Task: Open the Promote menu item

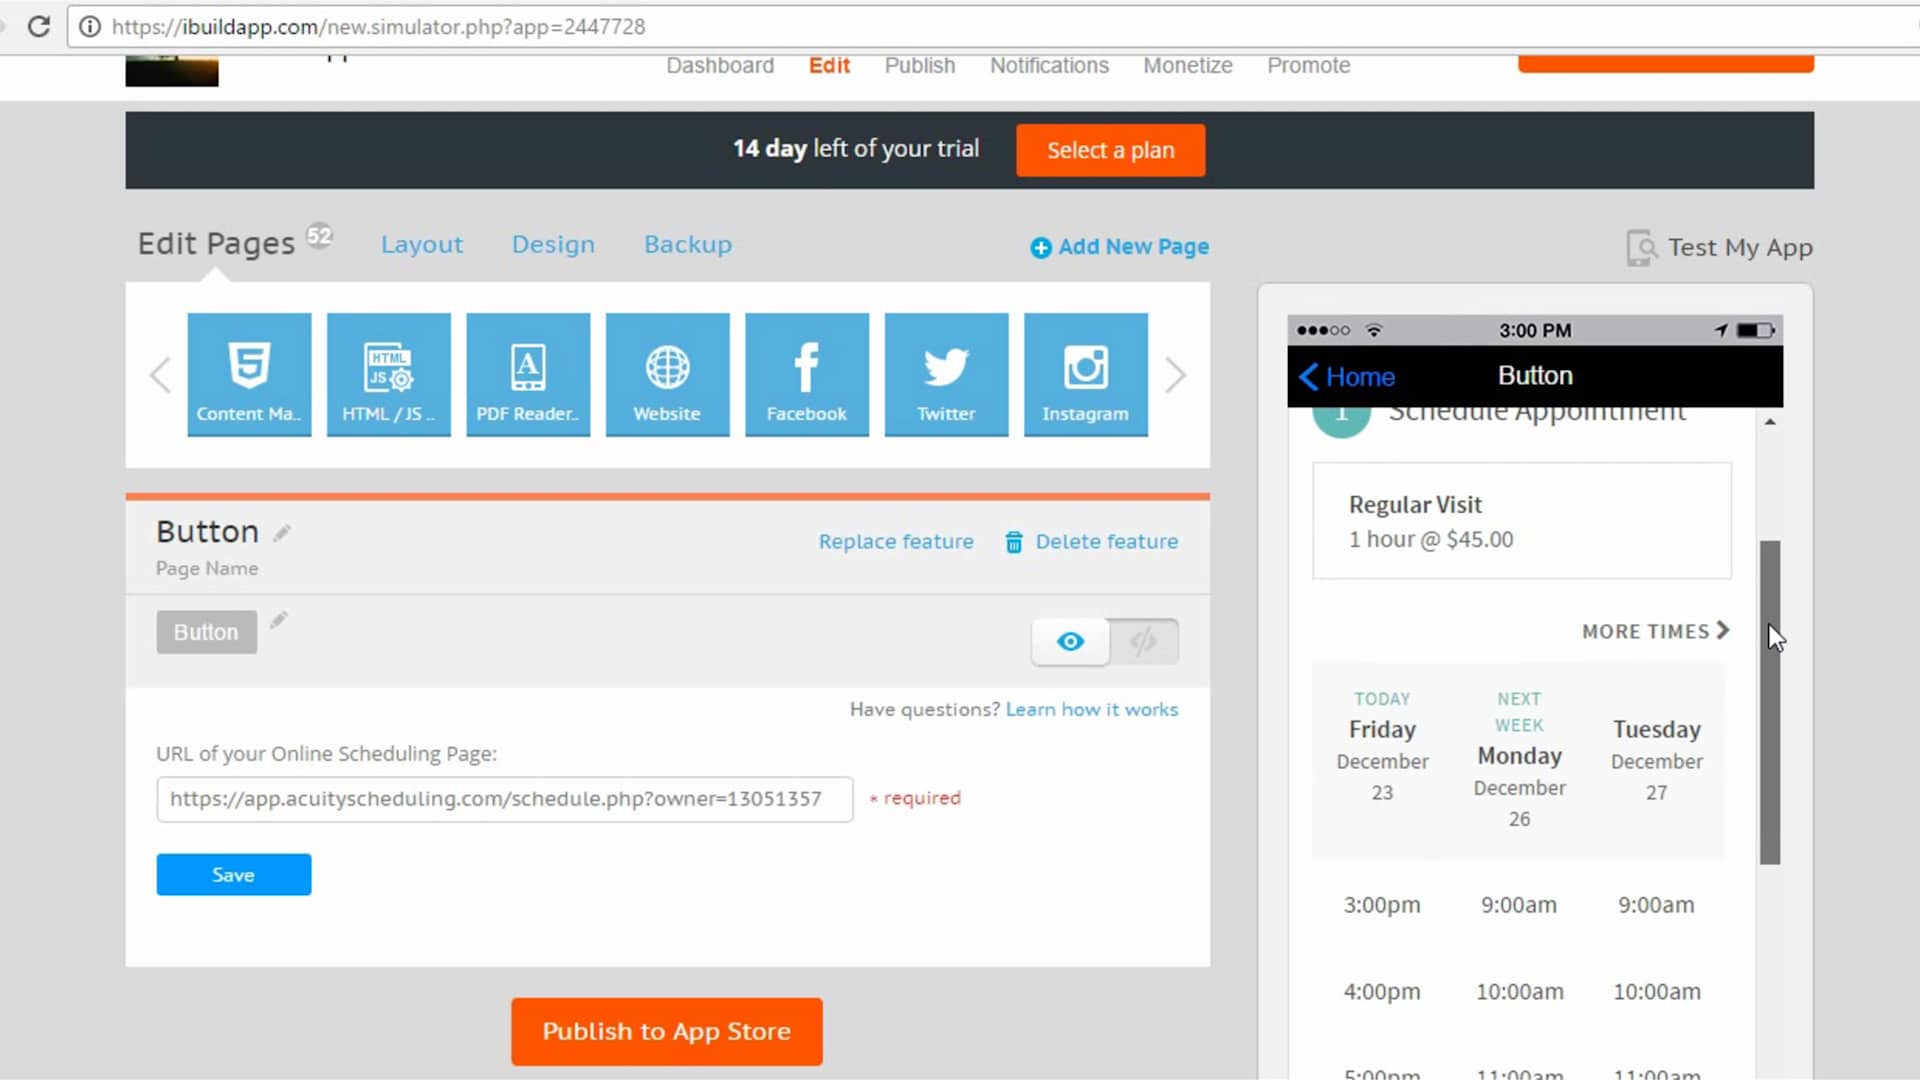Action: click(1309, 65)
